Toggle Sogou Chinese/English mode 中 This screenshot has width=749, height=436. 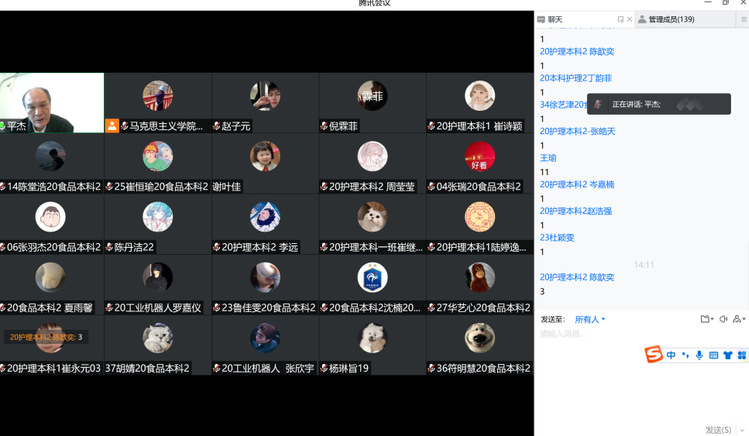tap(671, 356)
